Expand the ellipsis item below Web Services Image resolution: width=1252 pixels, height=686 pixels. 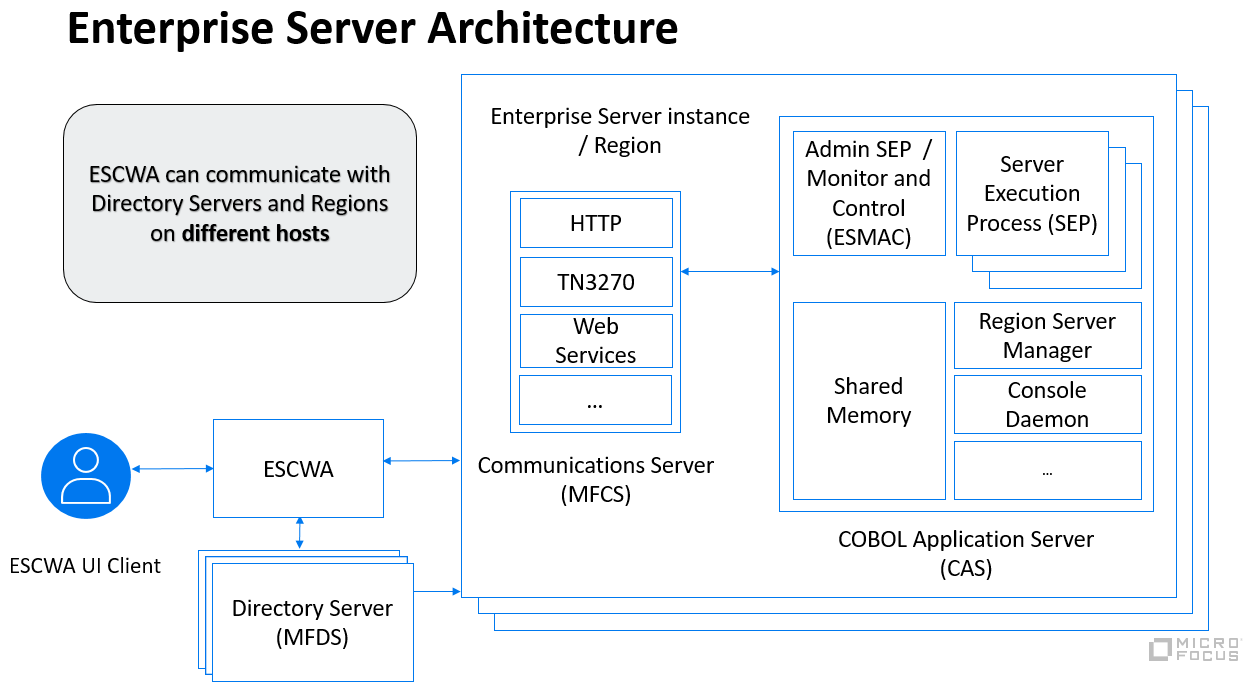(x=596, y=399)
